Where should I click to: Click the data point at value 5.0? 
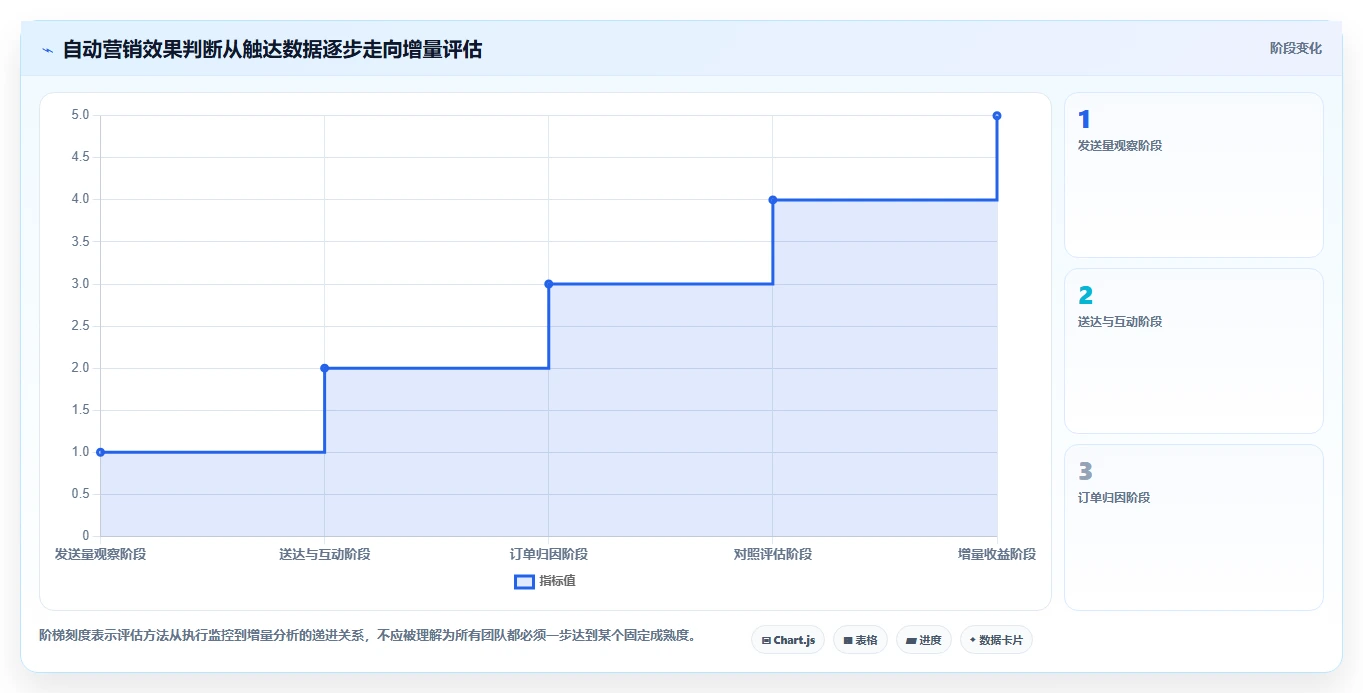coord(997,116)
